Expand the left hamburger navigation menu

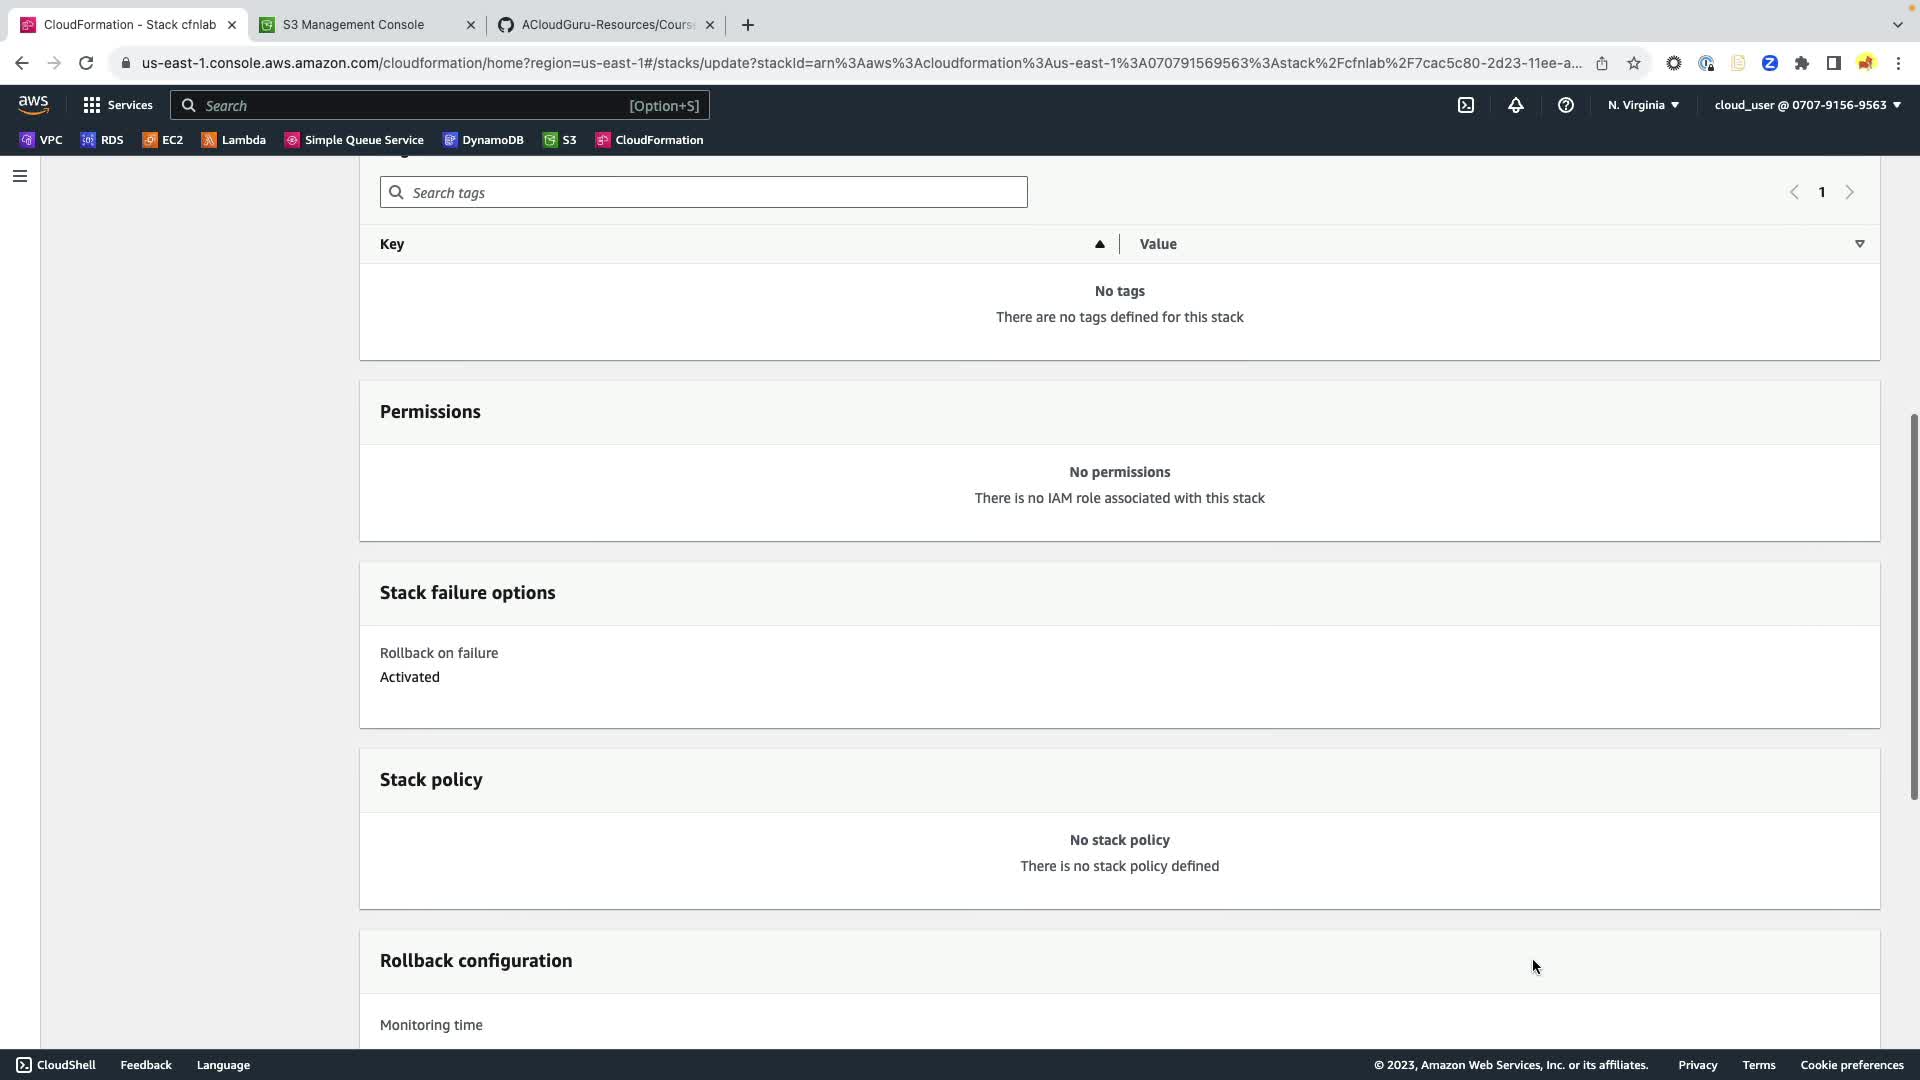[x=19, y=176]
